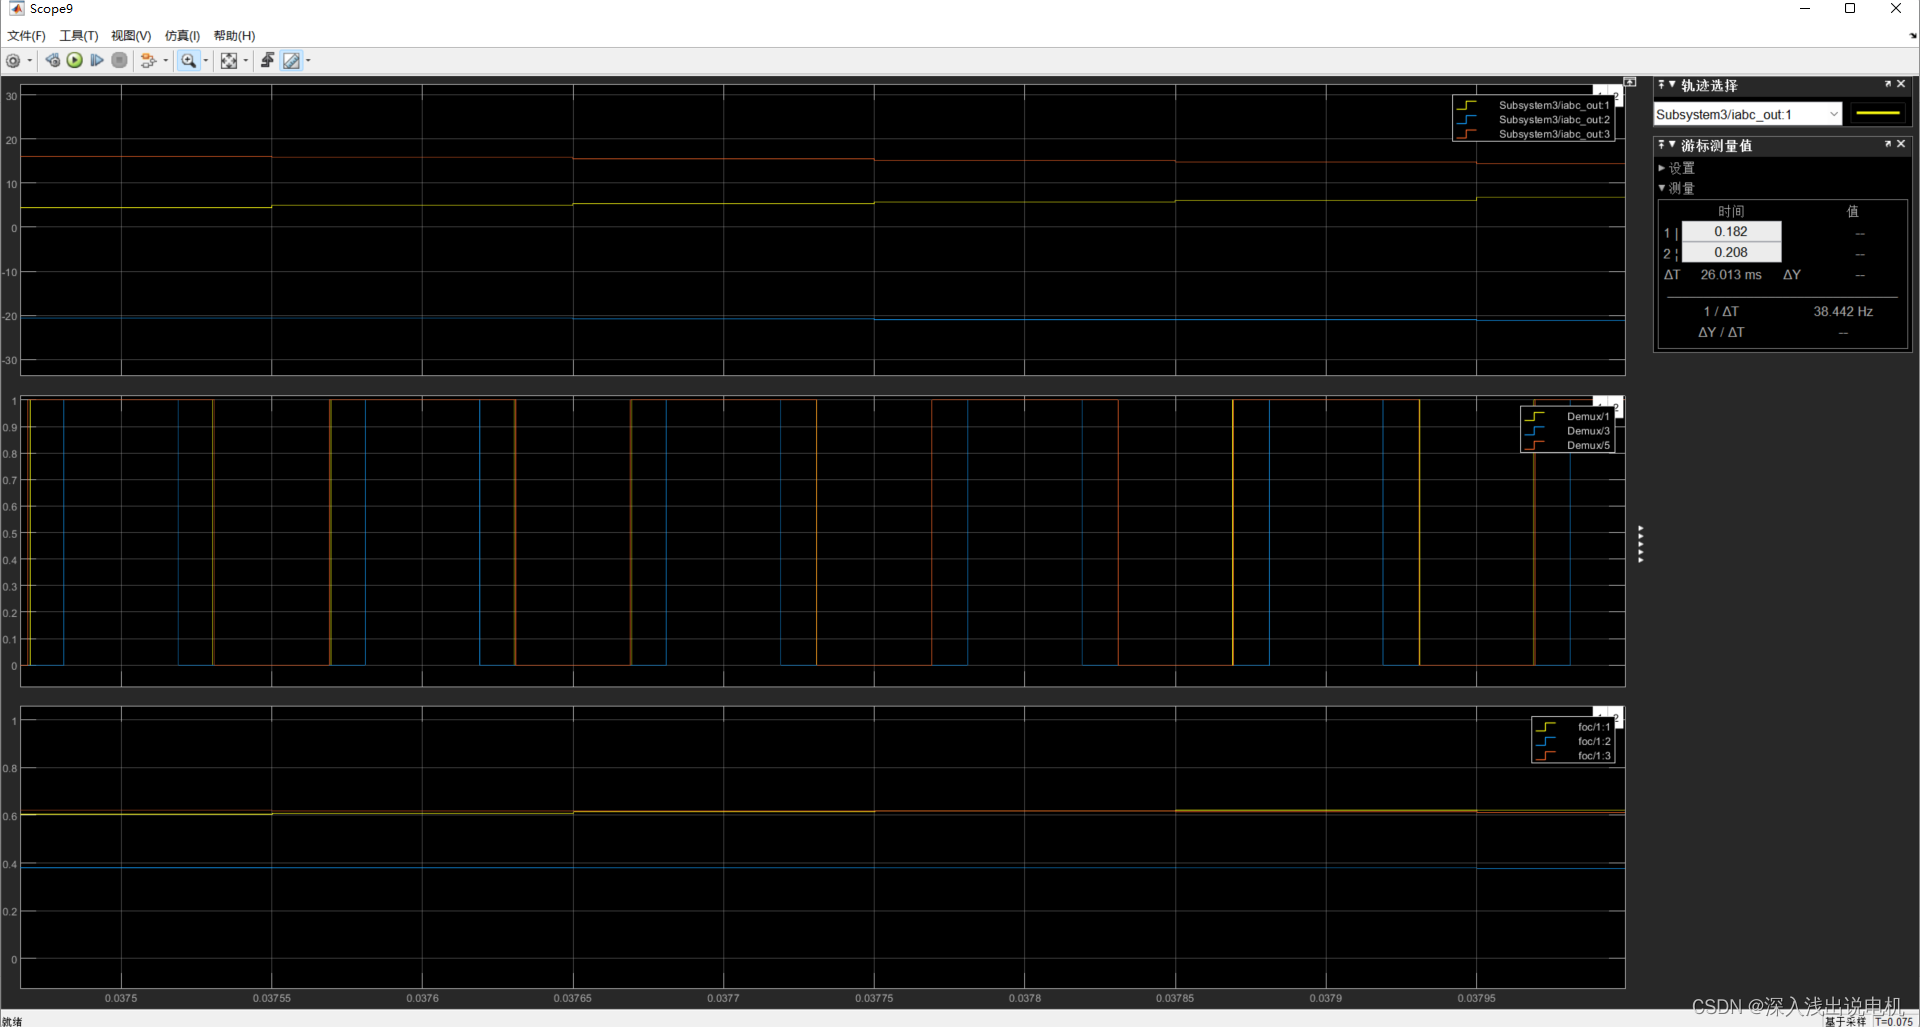Click the yellow trace color swatch

pos(1877,114)
